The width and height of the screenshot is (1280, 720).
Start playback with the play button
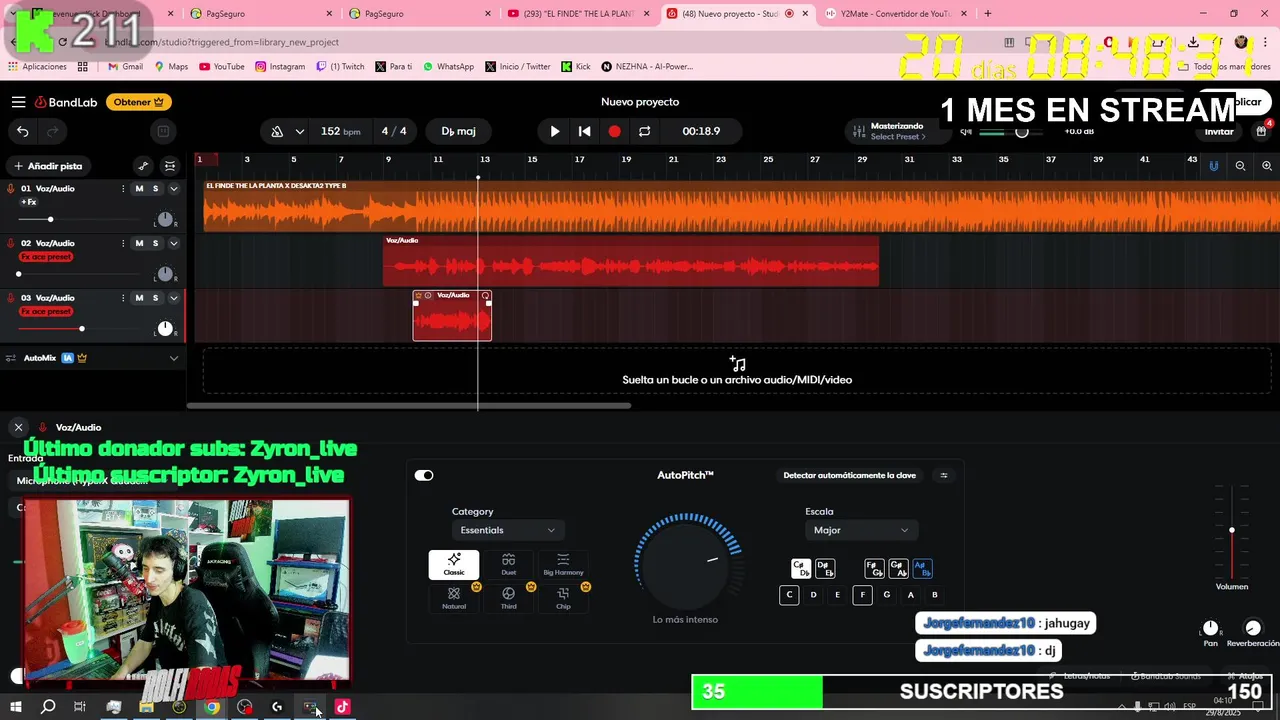pyautogui.click(x=555, y=131)
